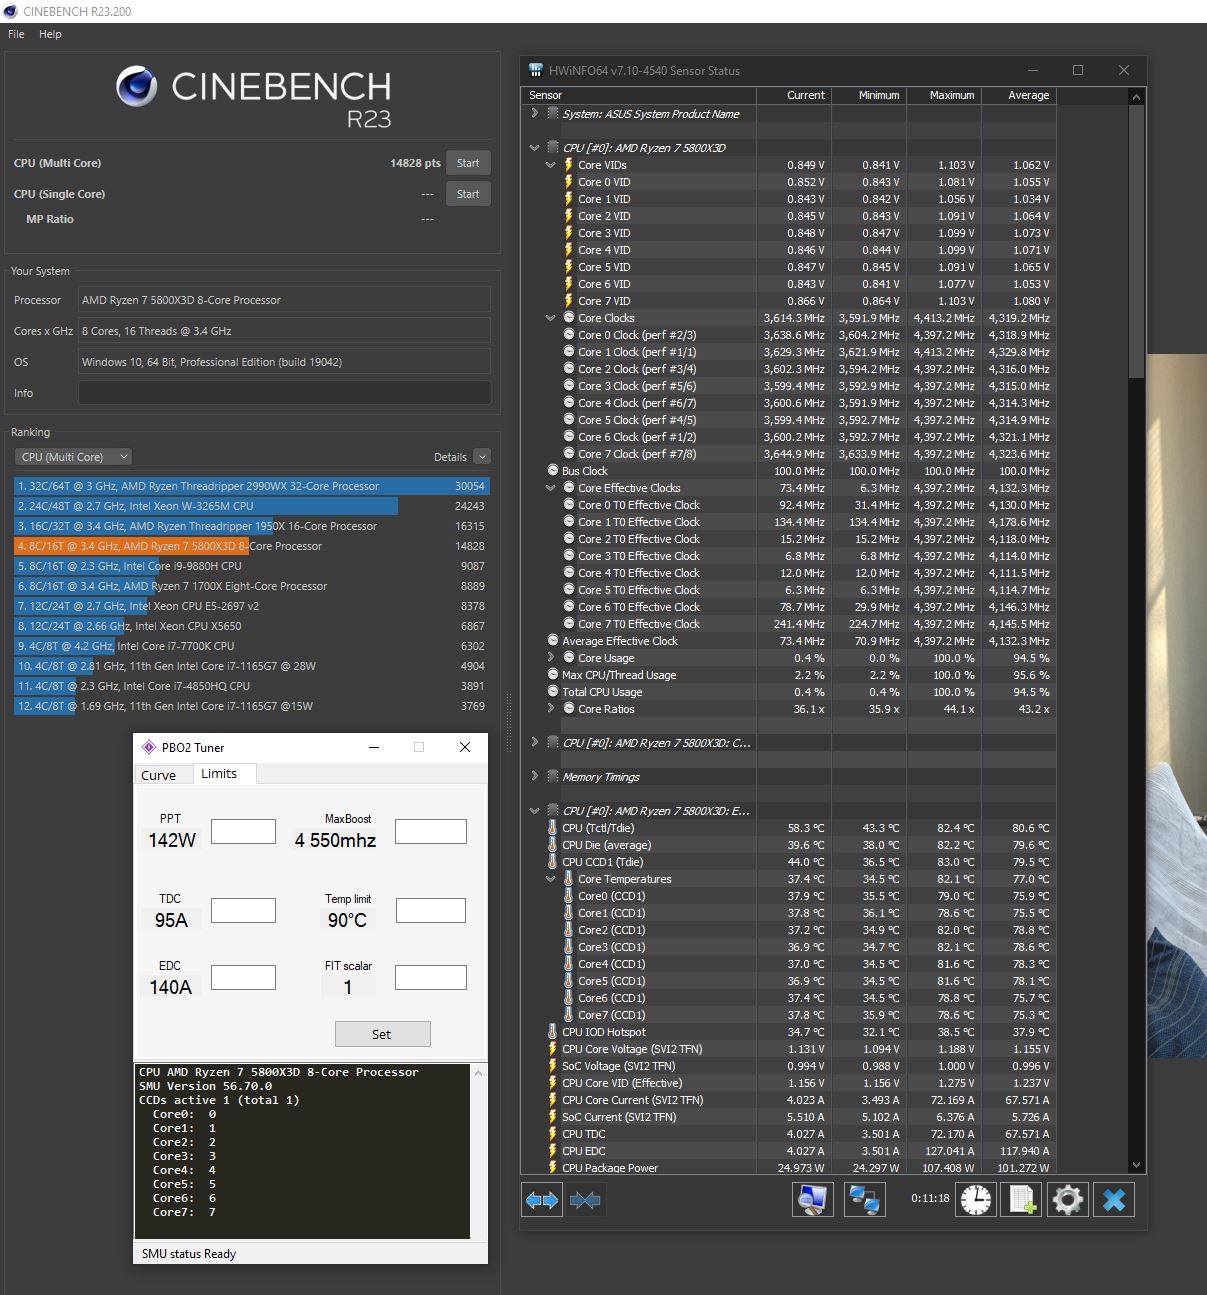This screenshot has height=1295, width=1207.
Task: Click Memory Timings chip icon
Action: [552, 776]
